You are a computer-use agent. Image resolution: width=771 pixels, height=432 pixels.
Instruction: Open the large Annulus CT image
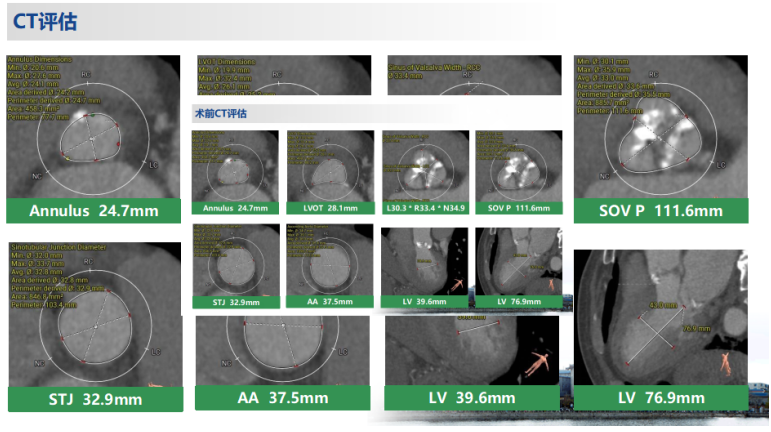(93, 127)
